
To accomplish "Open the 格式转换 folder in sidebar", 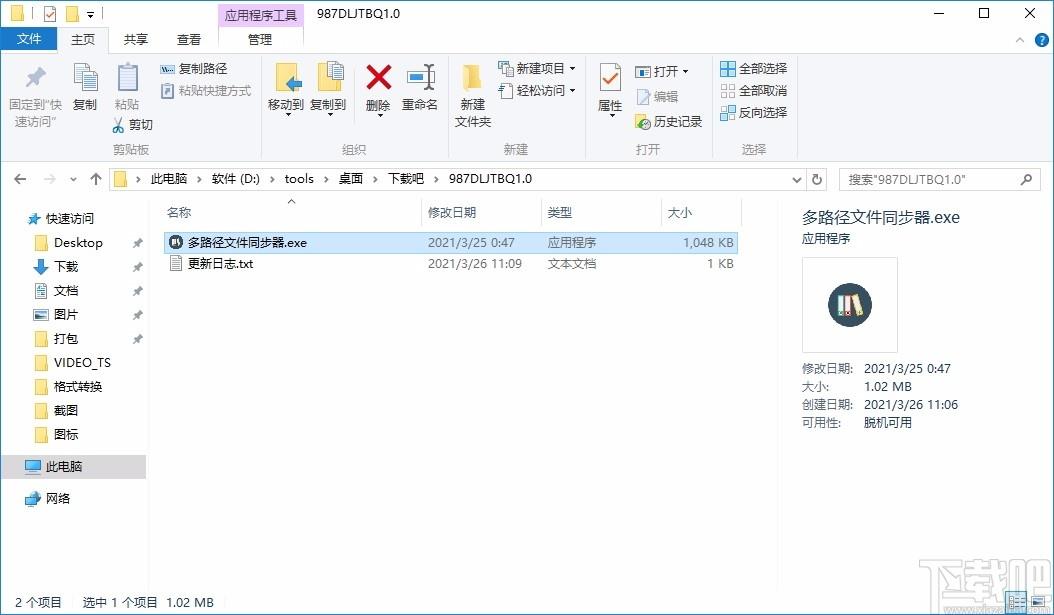I will pyautogui.click(x=78, y=386).
